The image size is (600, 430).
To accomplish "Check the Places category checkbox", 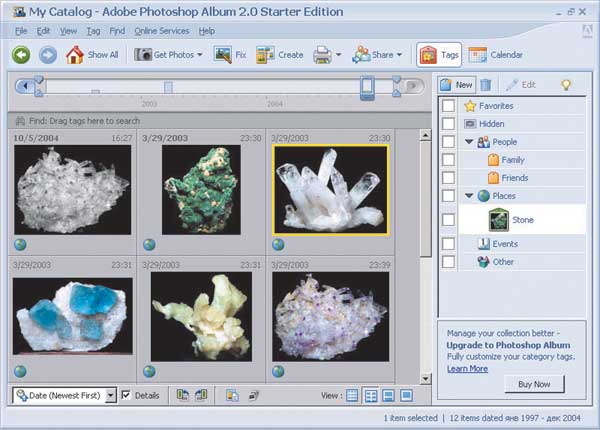I will point(448,195).
